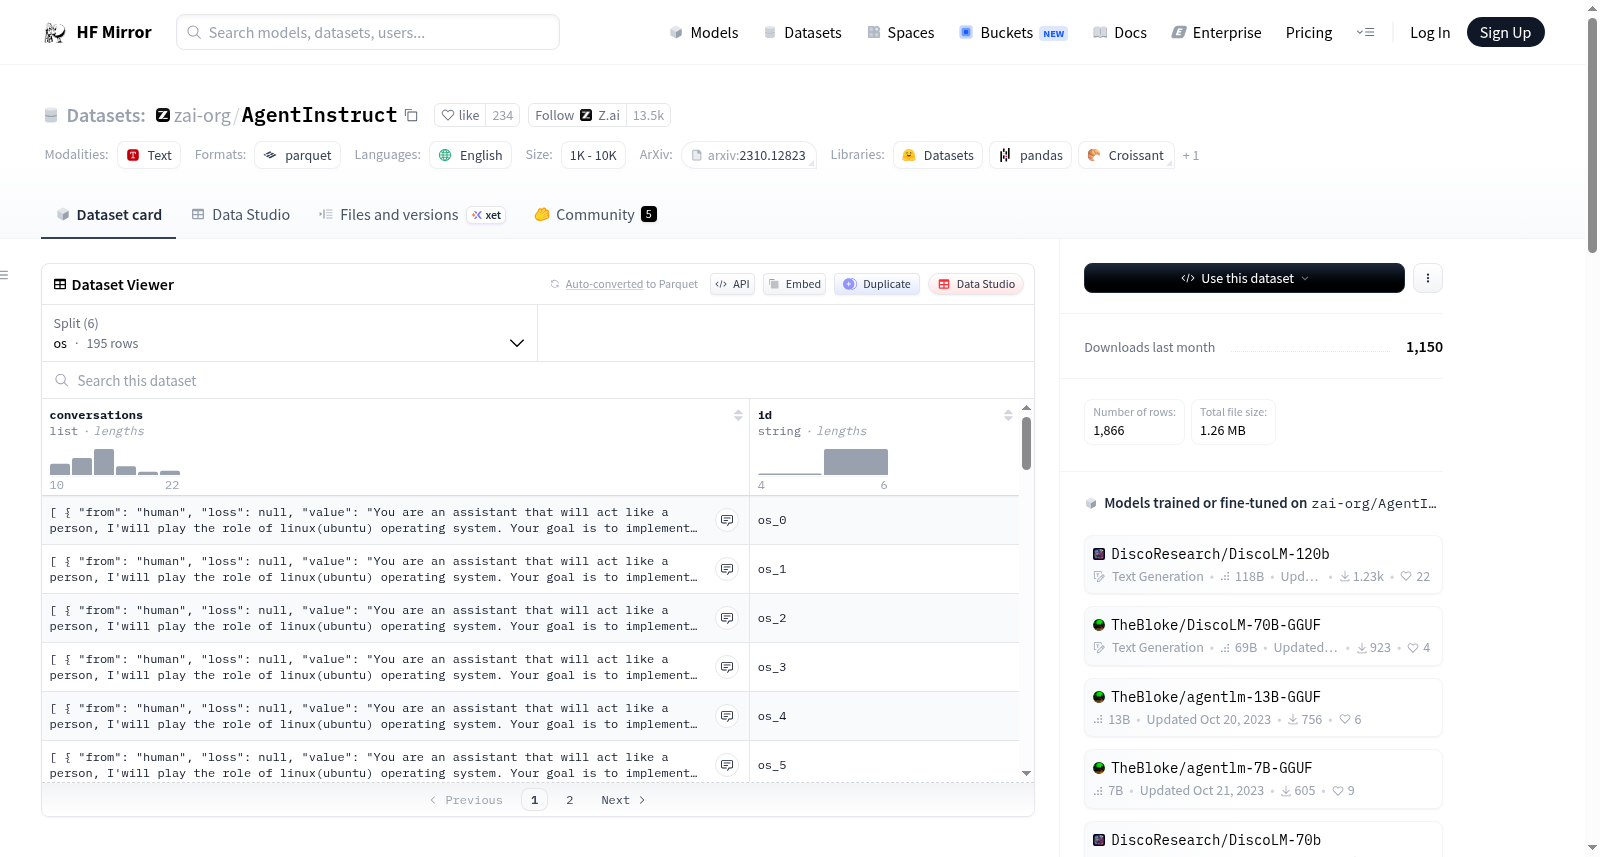Expand the left sidebar menu handle
Image resolution: width=1600 pixels, height=857 pixels.
click(5, 275)
